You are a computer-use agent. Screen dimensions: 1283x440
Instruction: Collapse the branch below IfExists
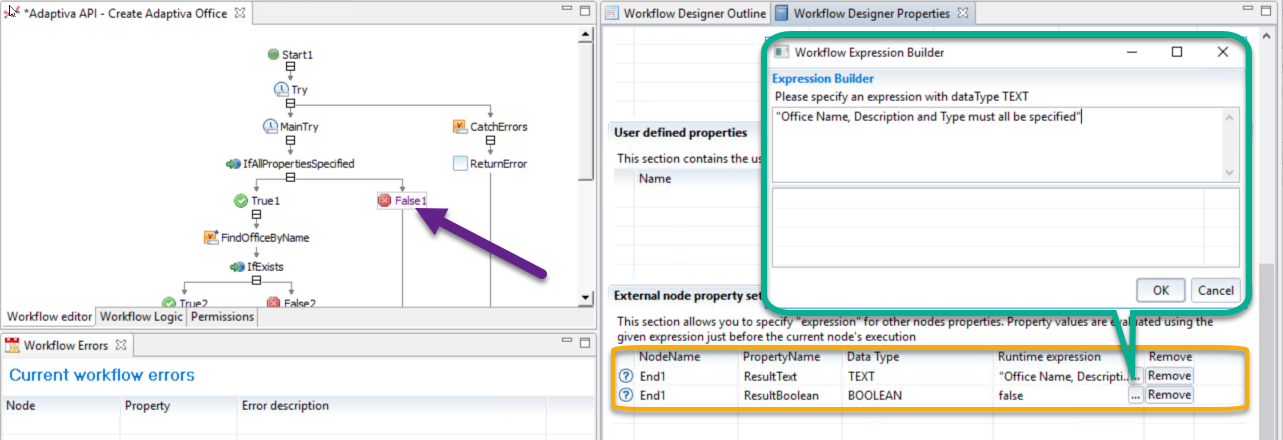point(256,281)
